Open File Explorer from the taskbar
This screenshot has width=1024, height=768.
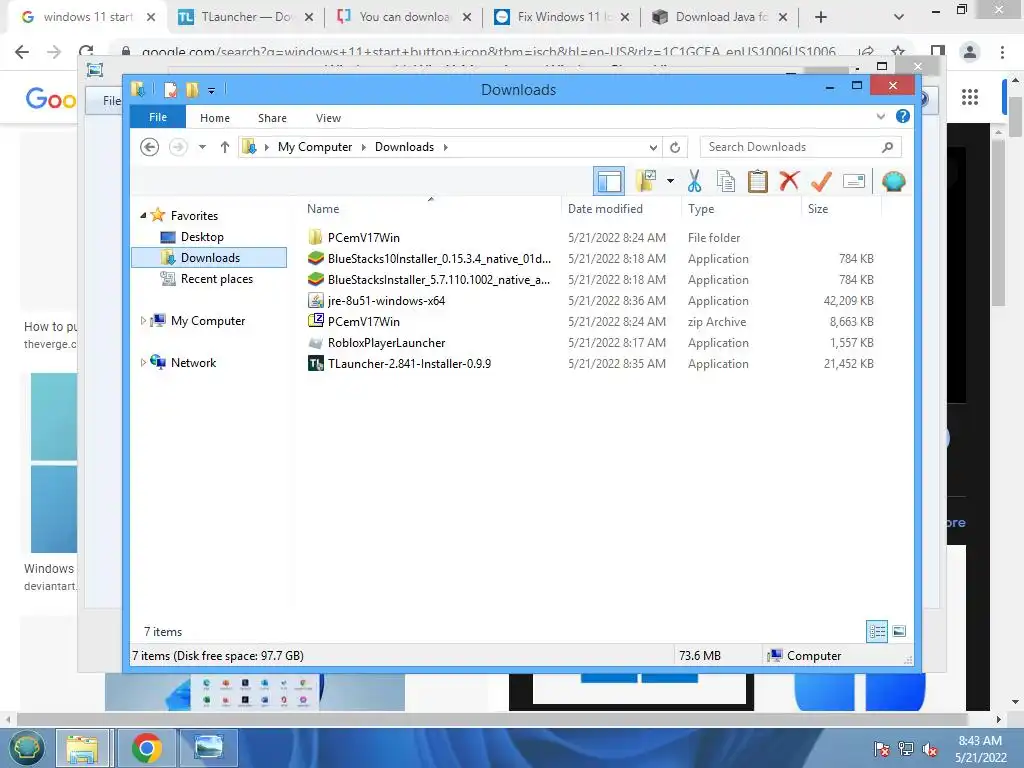[82, 748]
